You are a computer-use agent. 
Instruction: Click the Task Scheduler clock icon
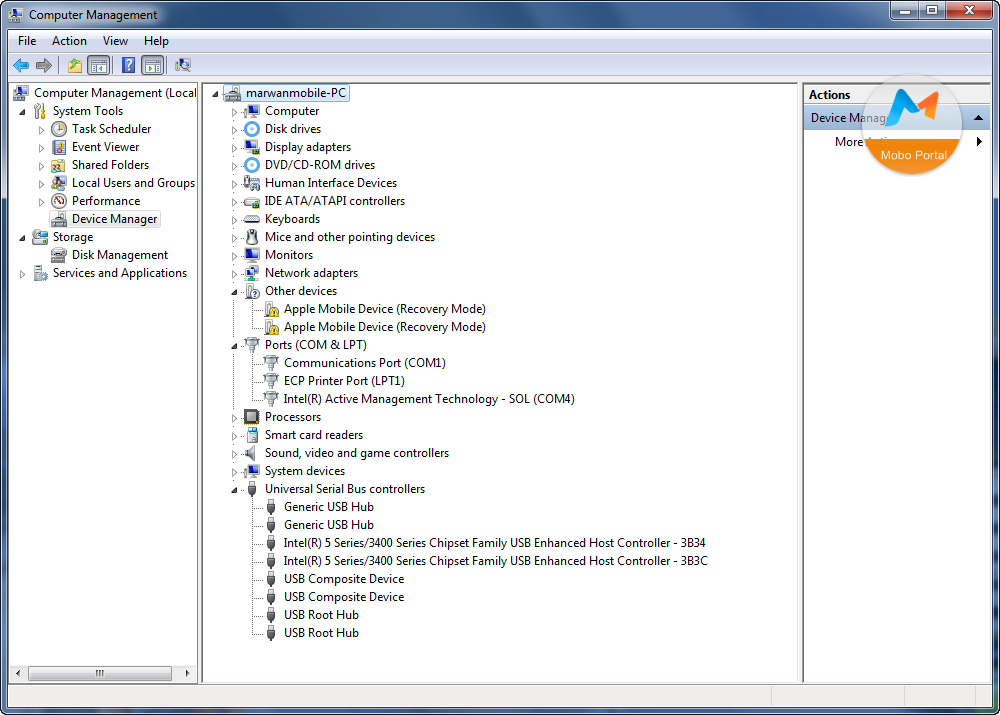59,129
